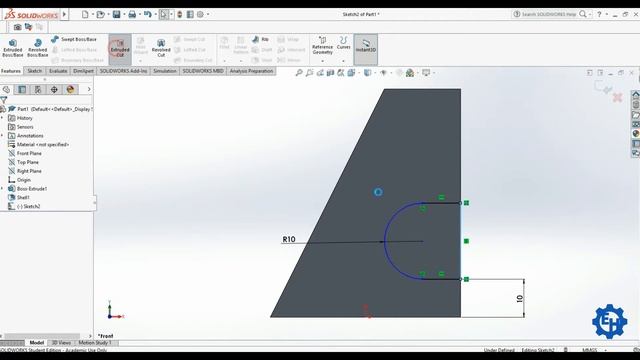Open DisplayManager tab
The width and height of the screenshot is (640, 360).
[70, 89]
